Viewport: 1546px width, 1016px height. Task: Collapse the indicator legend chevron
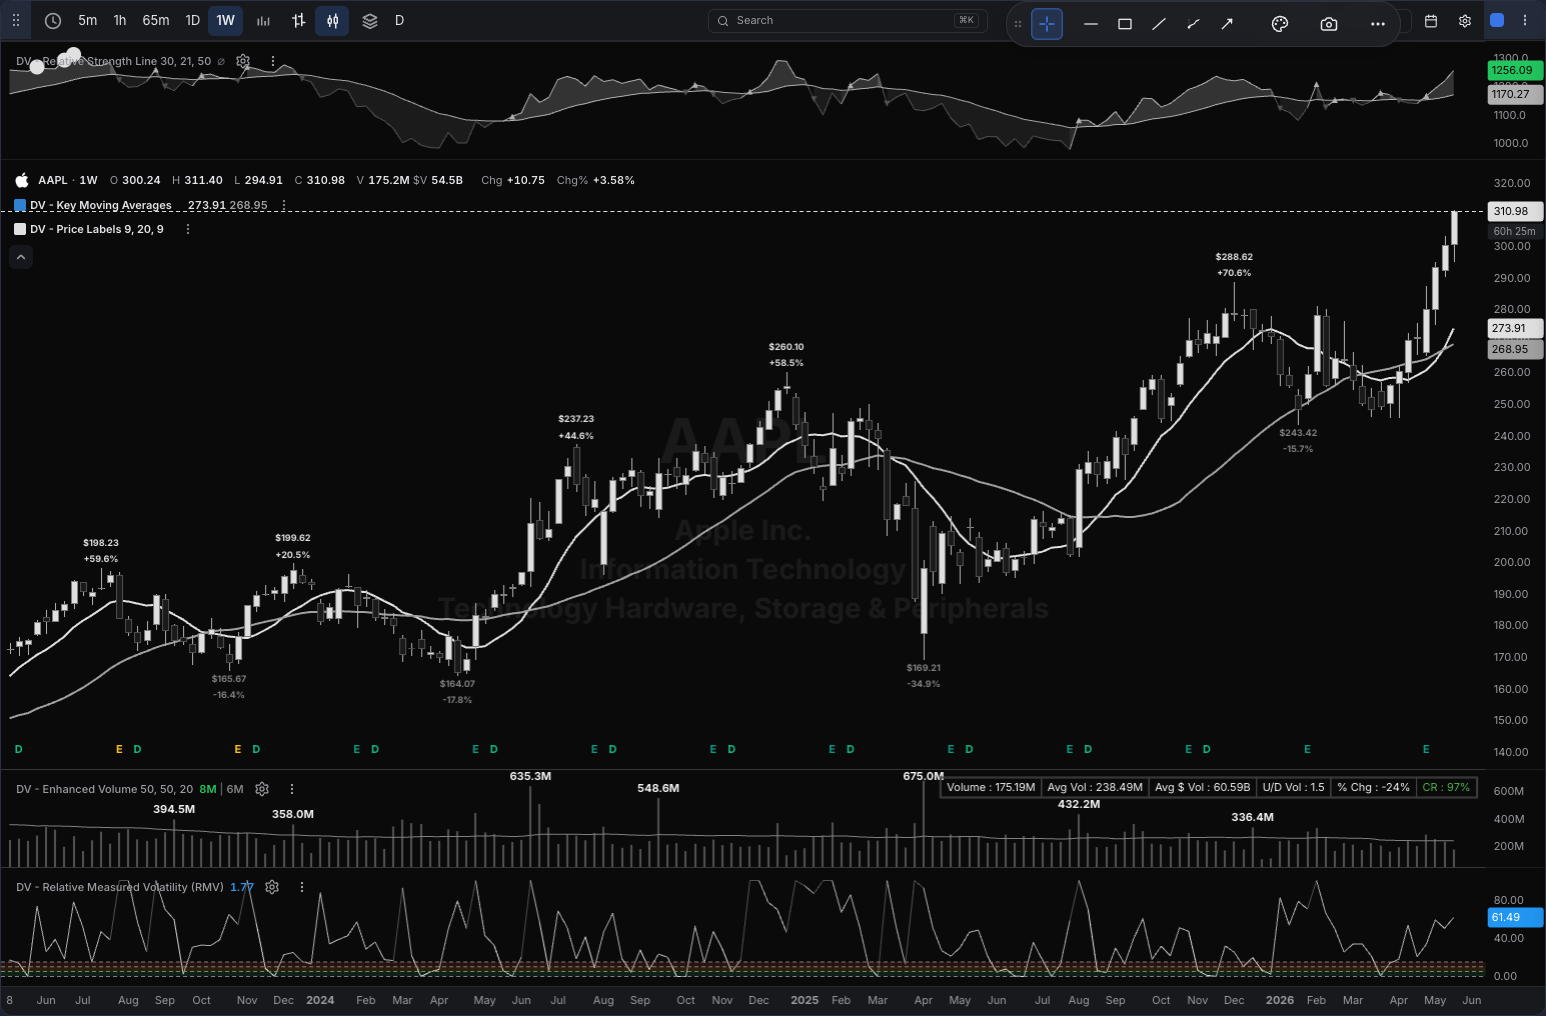(21, 257)
